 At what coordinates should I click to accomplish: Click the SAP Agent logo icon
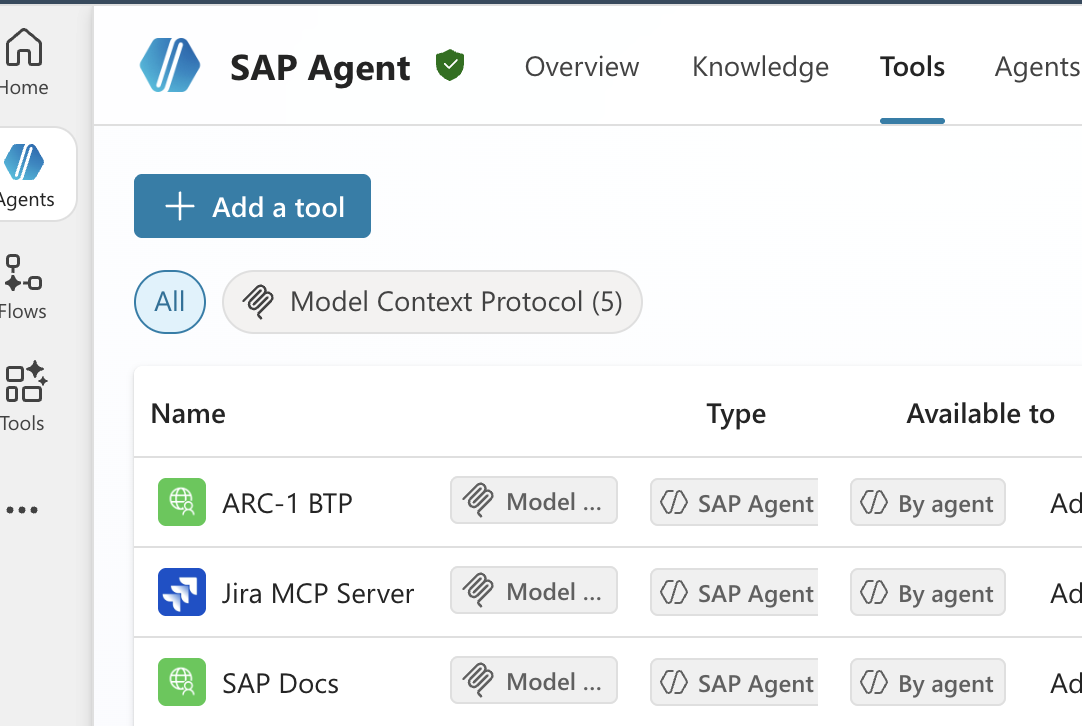click(x=170, y=66)
